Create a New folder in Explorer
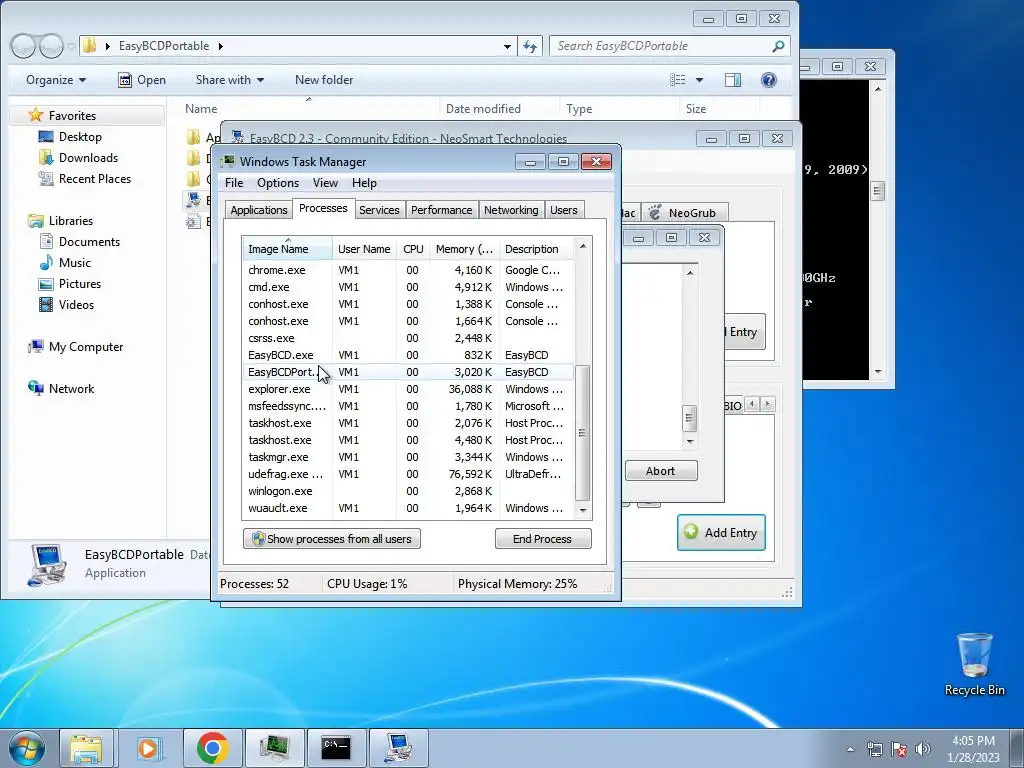The image size is (1024, 768). tap(324, 80)
